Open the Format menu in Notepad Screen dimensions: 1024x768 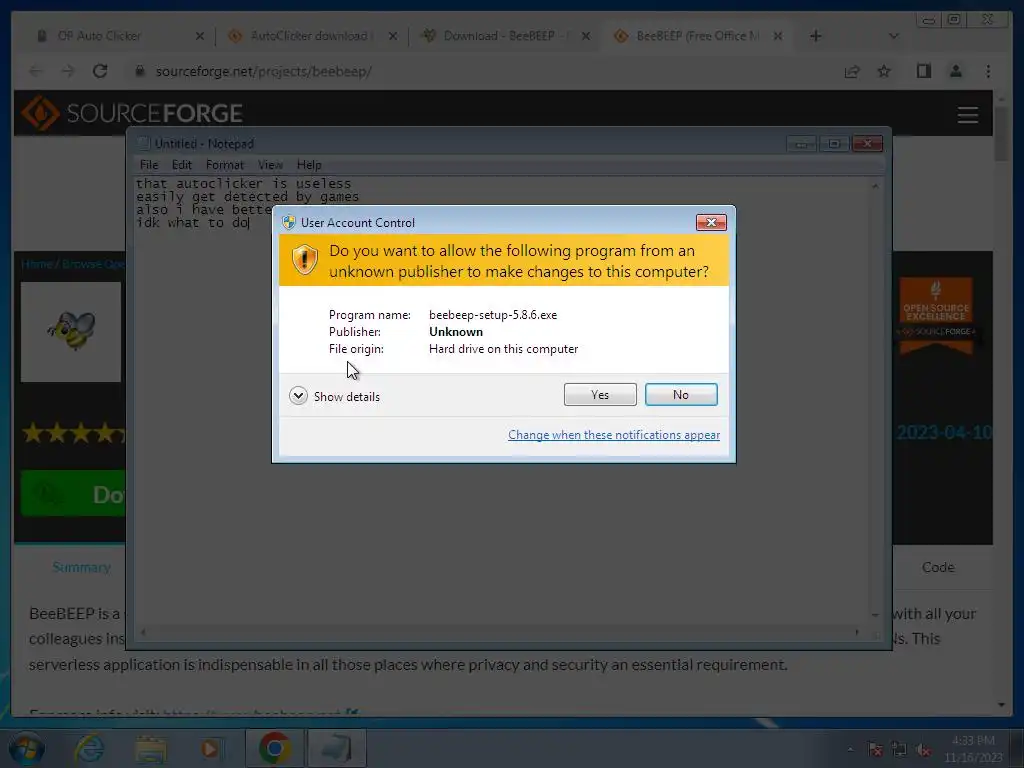coord(225,165)
